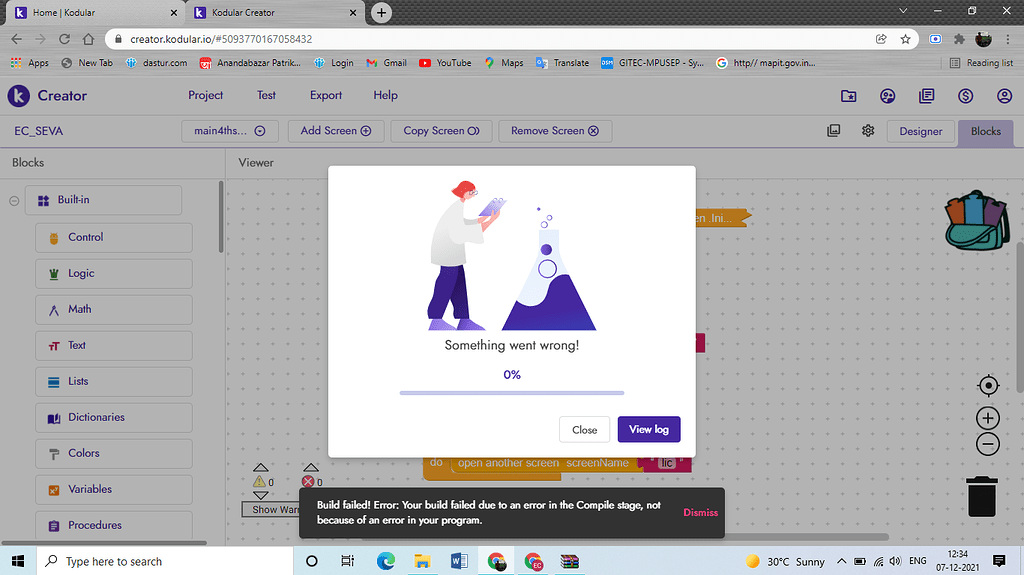The image size is (1024, 575).
Task: Reload the current page
Action: click(x=64, y=39)
